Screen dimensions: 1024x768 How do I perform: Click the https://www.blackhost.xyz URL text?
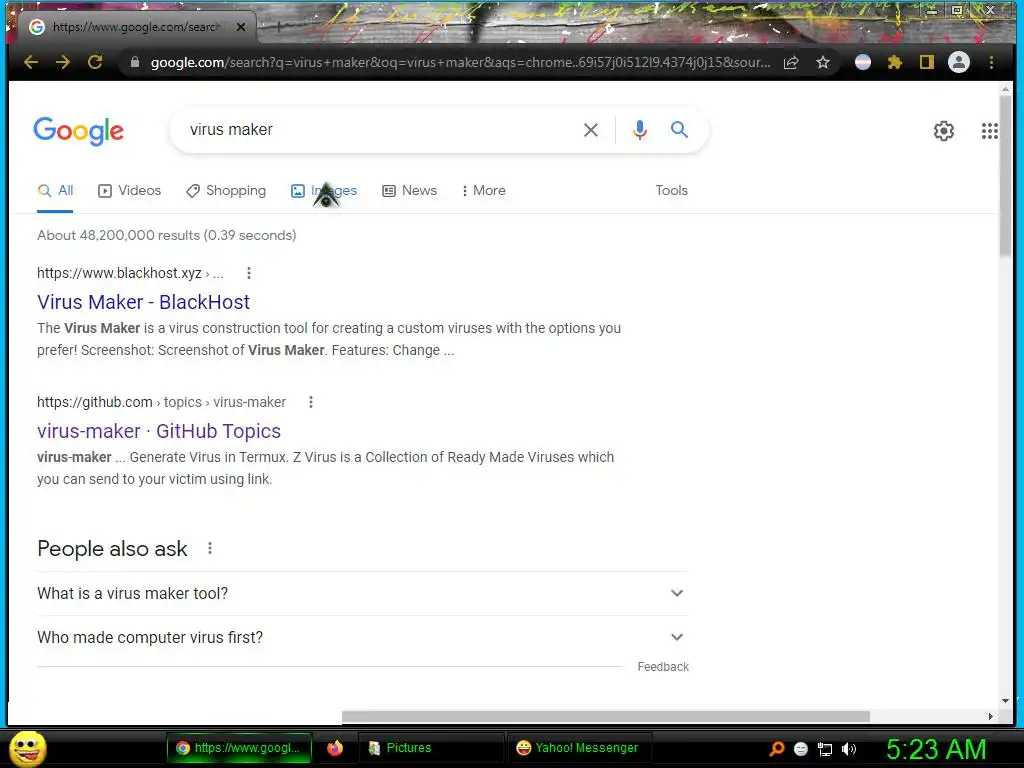pos(119,273)
